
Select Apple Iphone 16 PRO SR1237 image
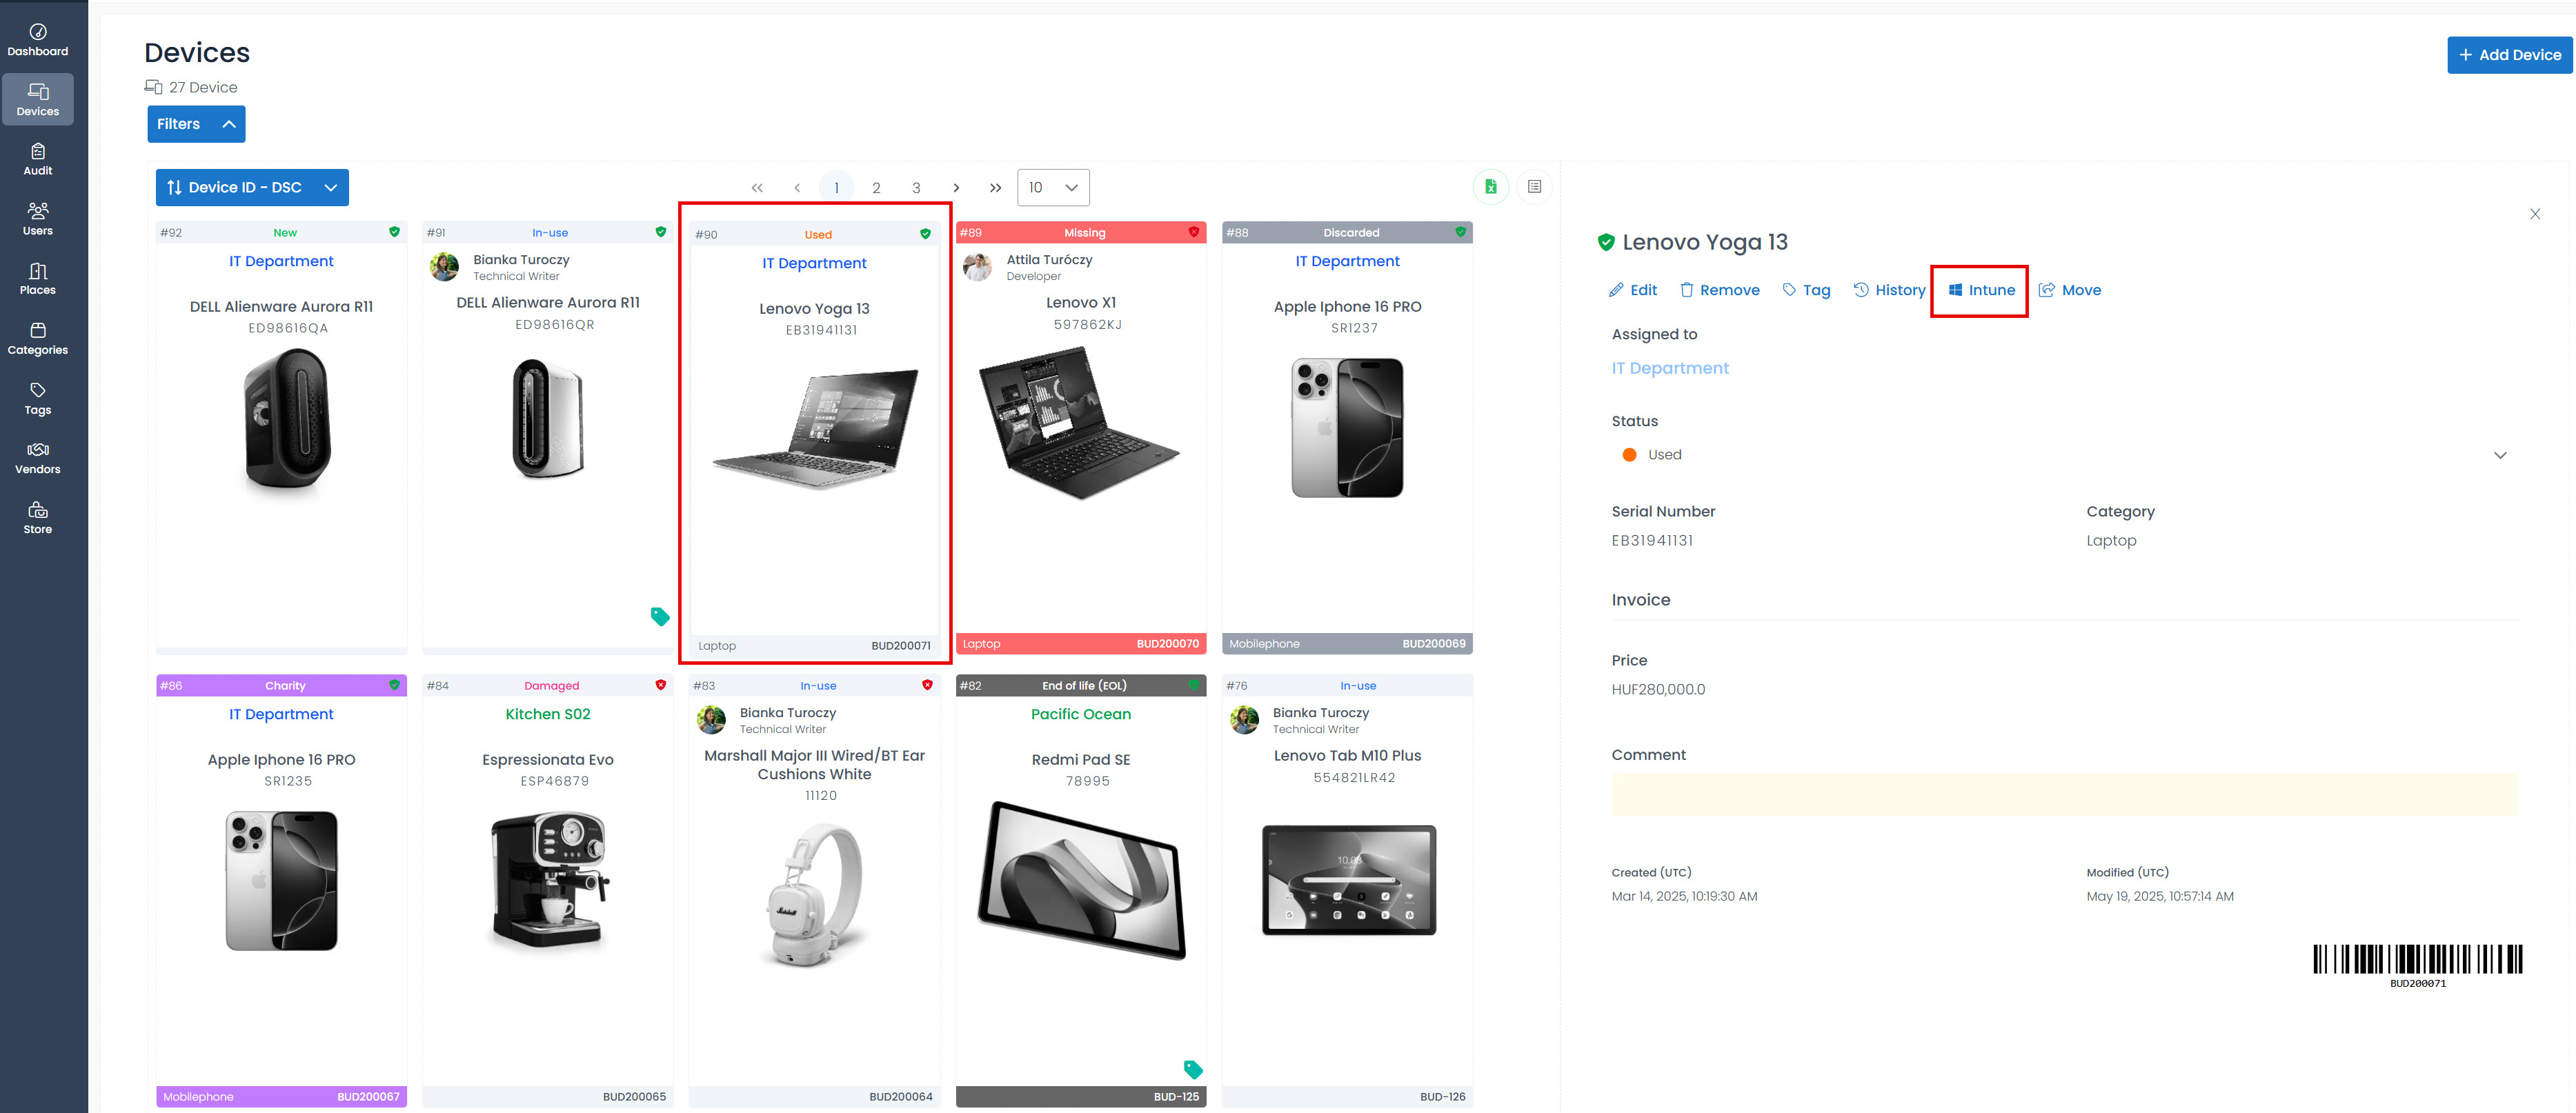point(1347,427)
